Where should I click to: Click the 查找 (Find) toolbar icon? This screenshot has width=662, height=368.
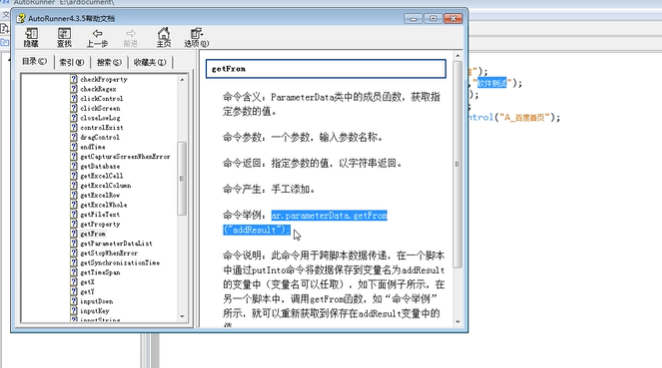point(64,37)
